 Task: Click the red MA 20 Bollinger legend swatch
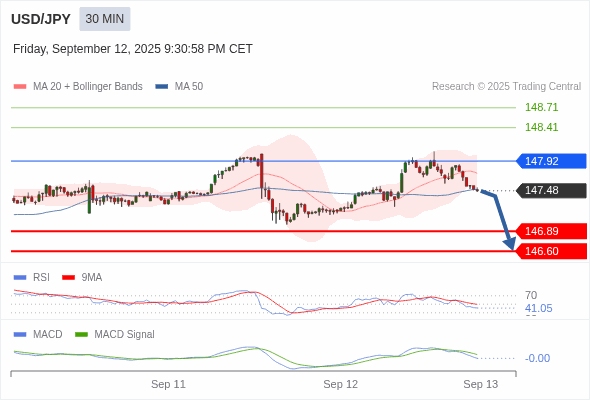coord(20,87)
